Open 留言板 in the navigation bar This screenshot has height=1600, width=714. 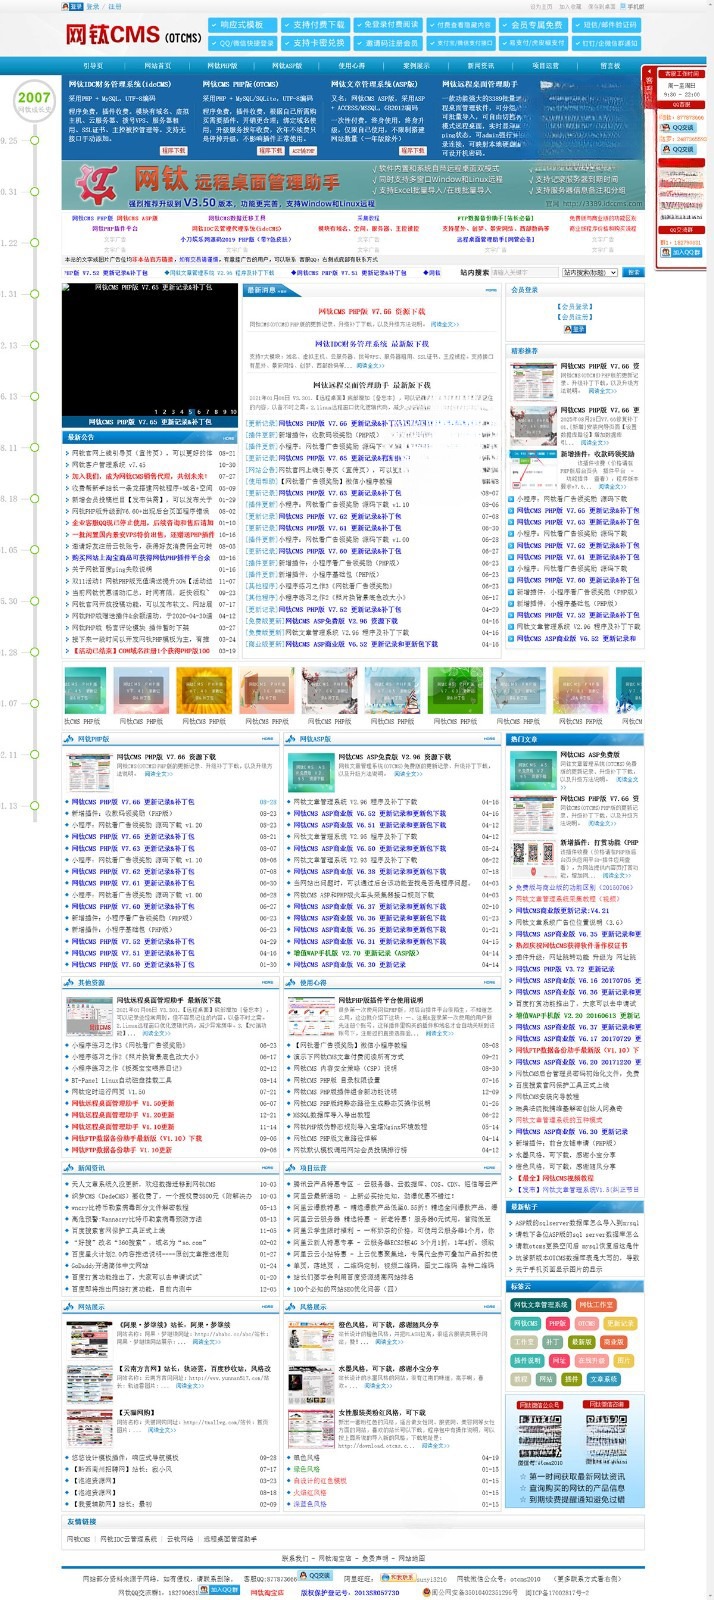(610, 66)
